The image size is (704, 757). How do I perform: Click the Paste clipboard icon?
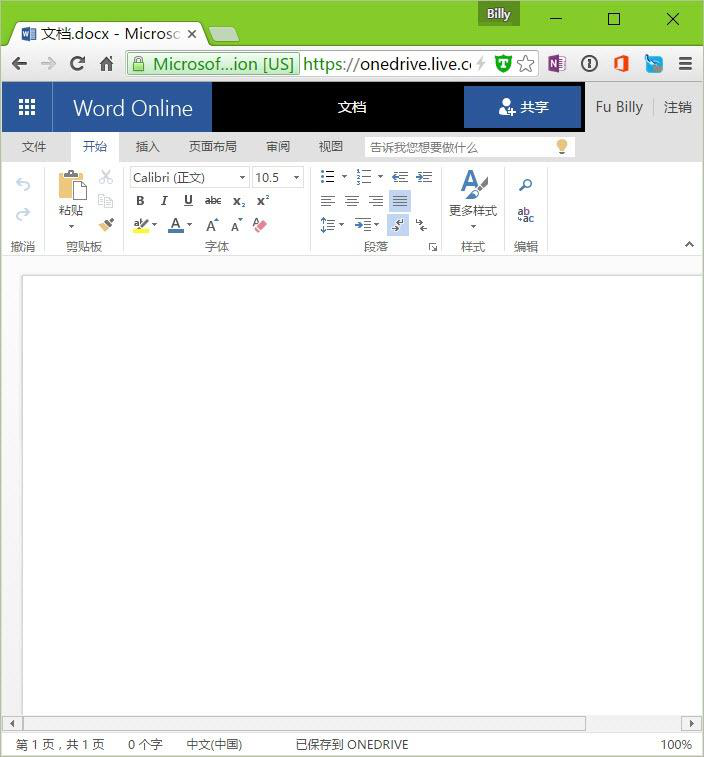pyautogui.click(x=72, y=185)
